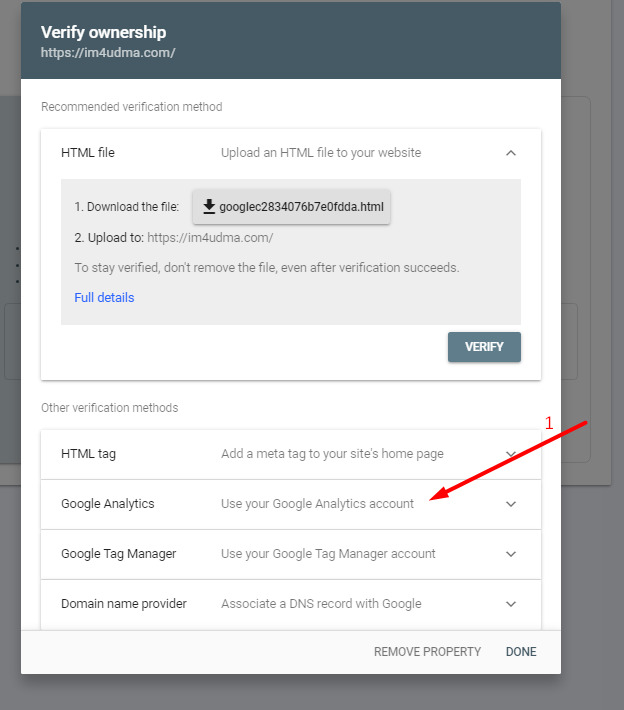
Task: Click the HTML file method title
Action: (x=88, y=153)
